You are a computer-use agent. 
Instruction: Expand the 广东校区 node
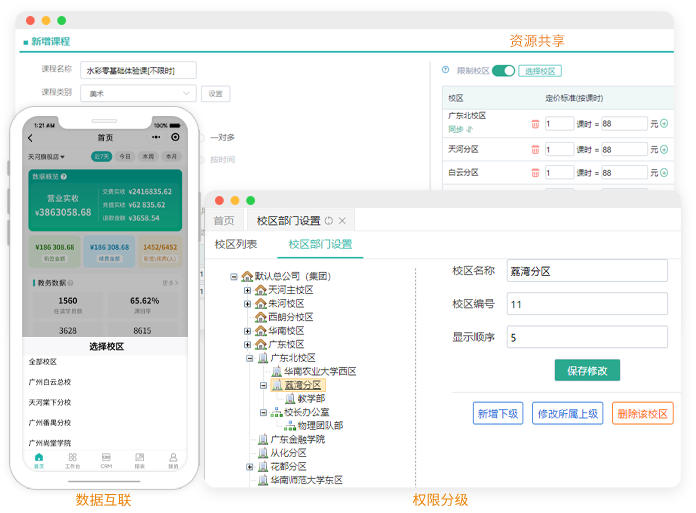point(248,344)
